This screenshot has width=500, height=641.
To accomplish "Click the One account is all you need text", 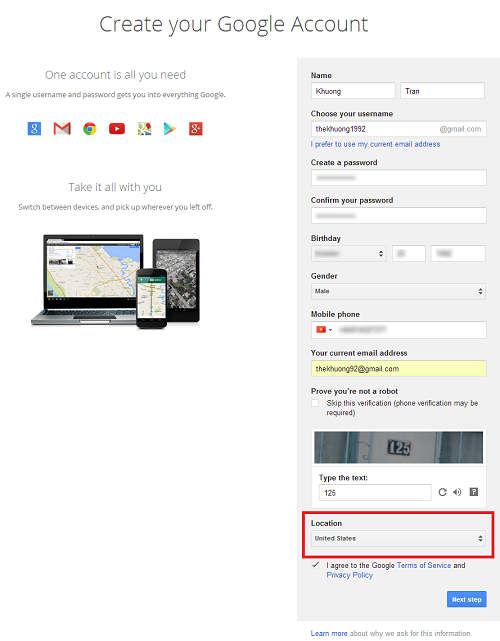I will click(115, 75).
